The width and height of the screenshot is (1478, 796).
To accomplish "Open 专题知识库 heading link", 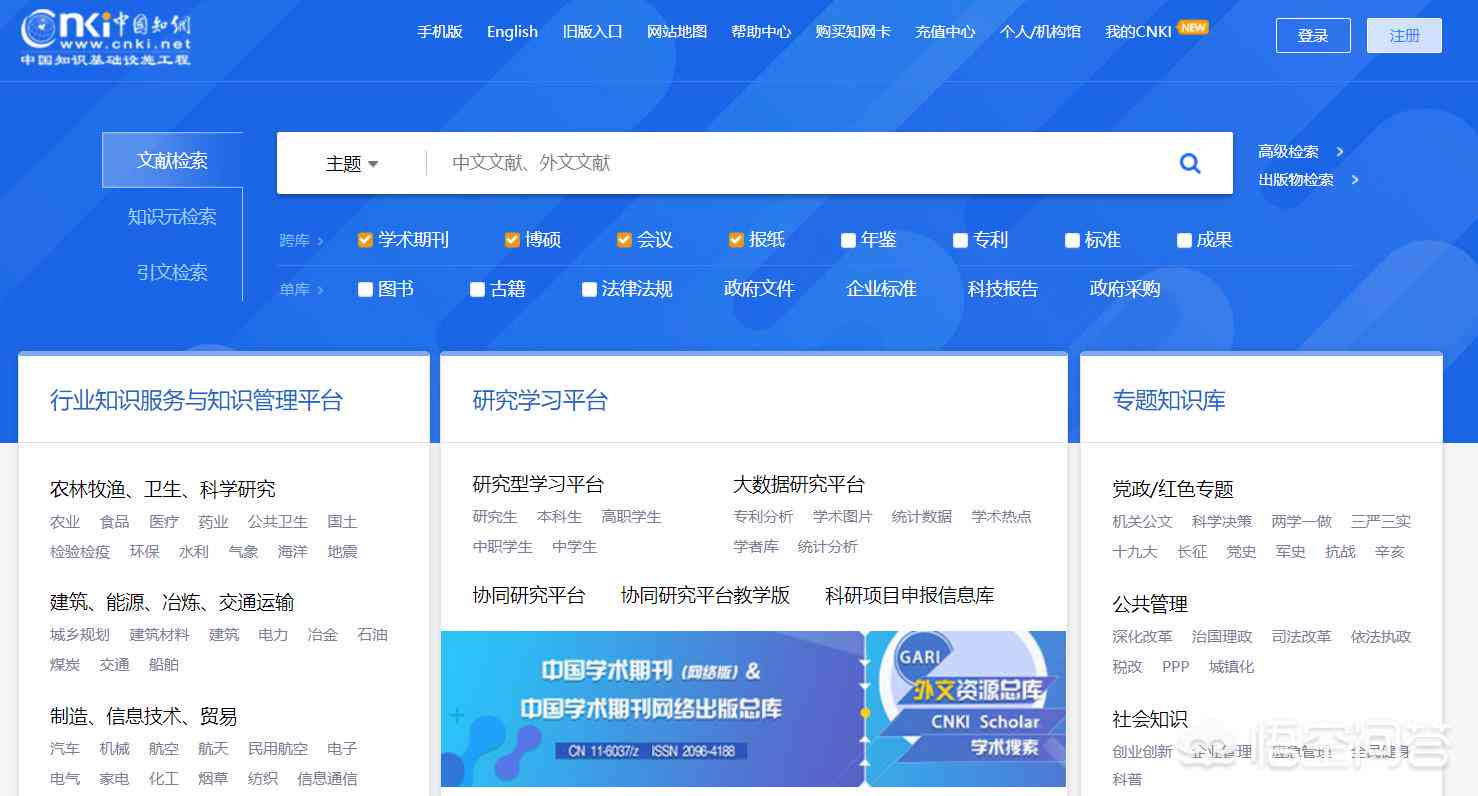I will tap(1169, 401).
